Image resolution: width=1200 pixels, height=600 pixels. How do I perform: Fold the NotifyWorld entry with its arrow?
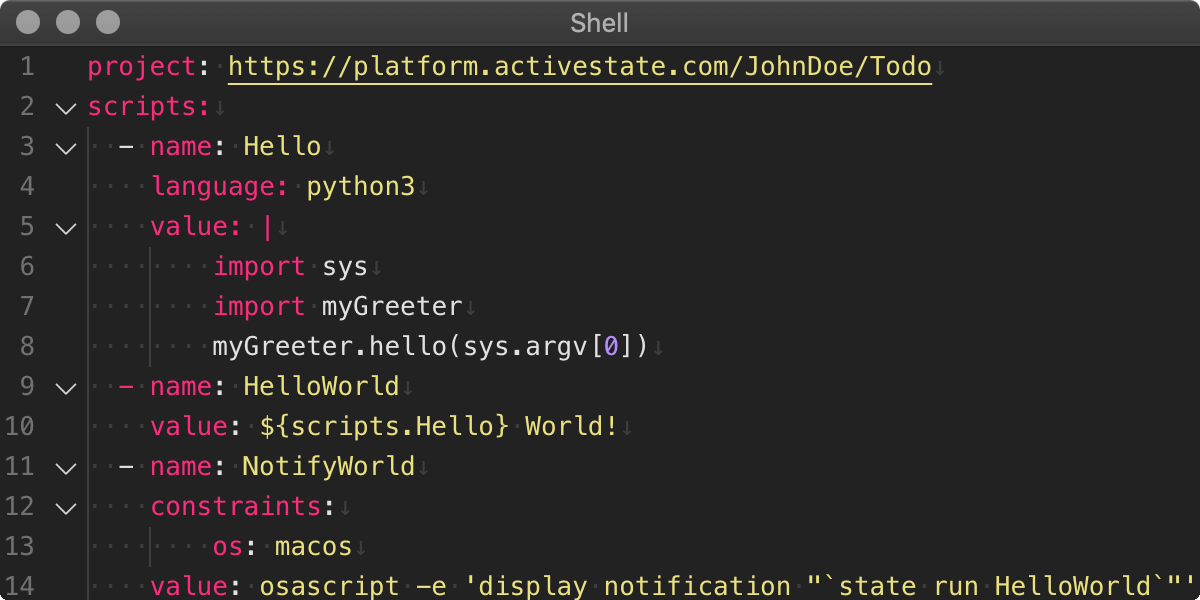click(65, 467)
